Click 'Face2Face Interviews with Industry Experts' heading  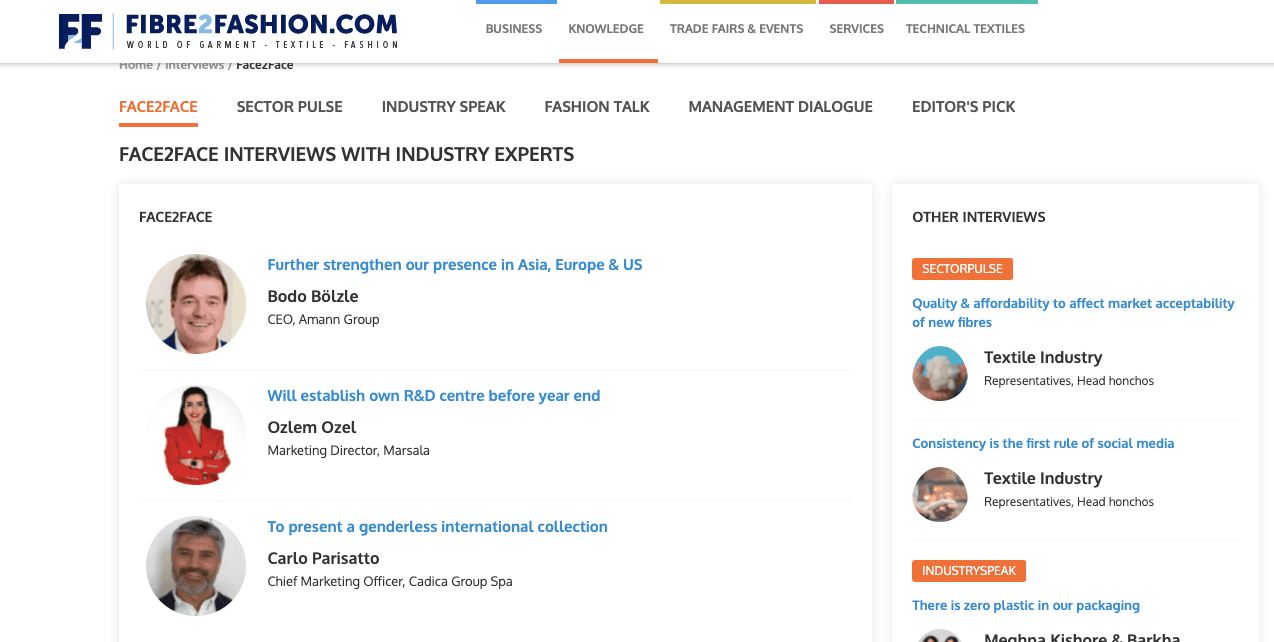click(x=346, y=154)
